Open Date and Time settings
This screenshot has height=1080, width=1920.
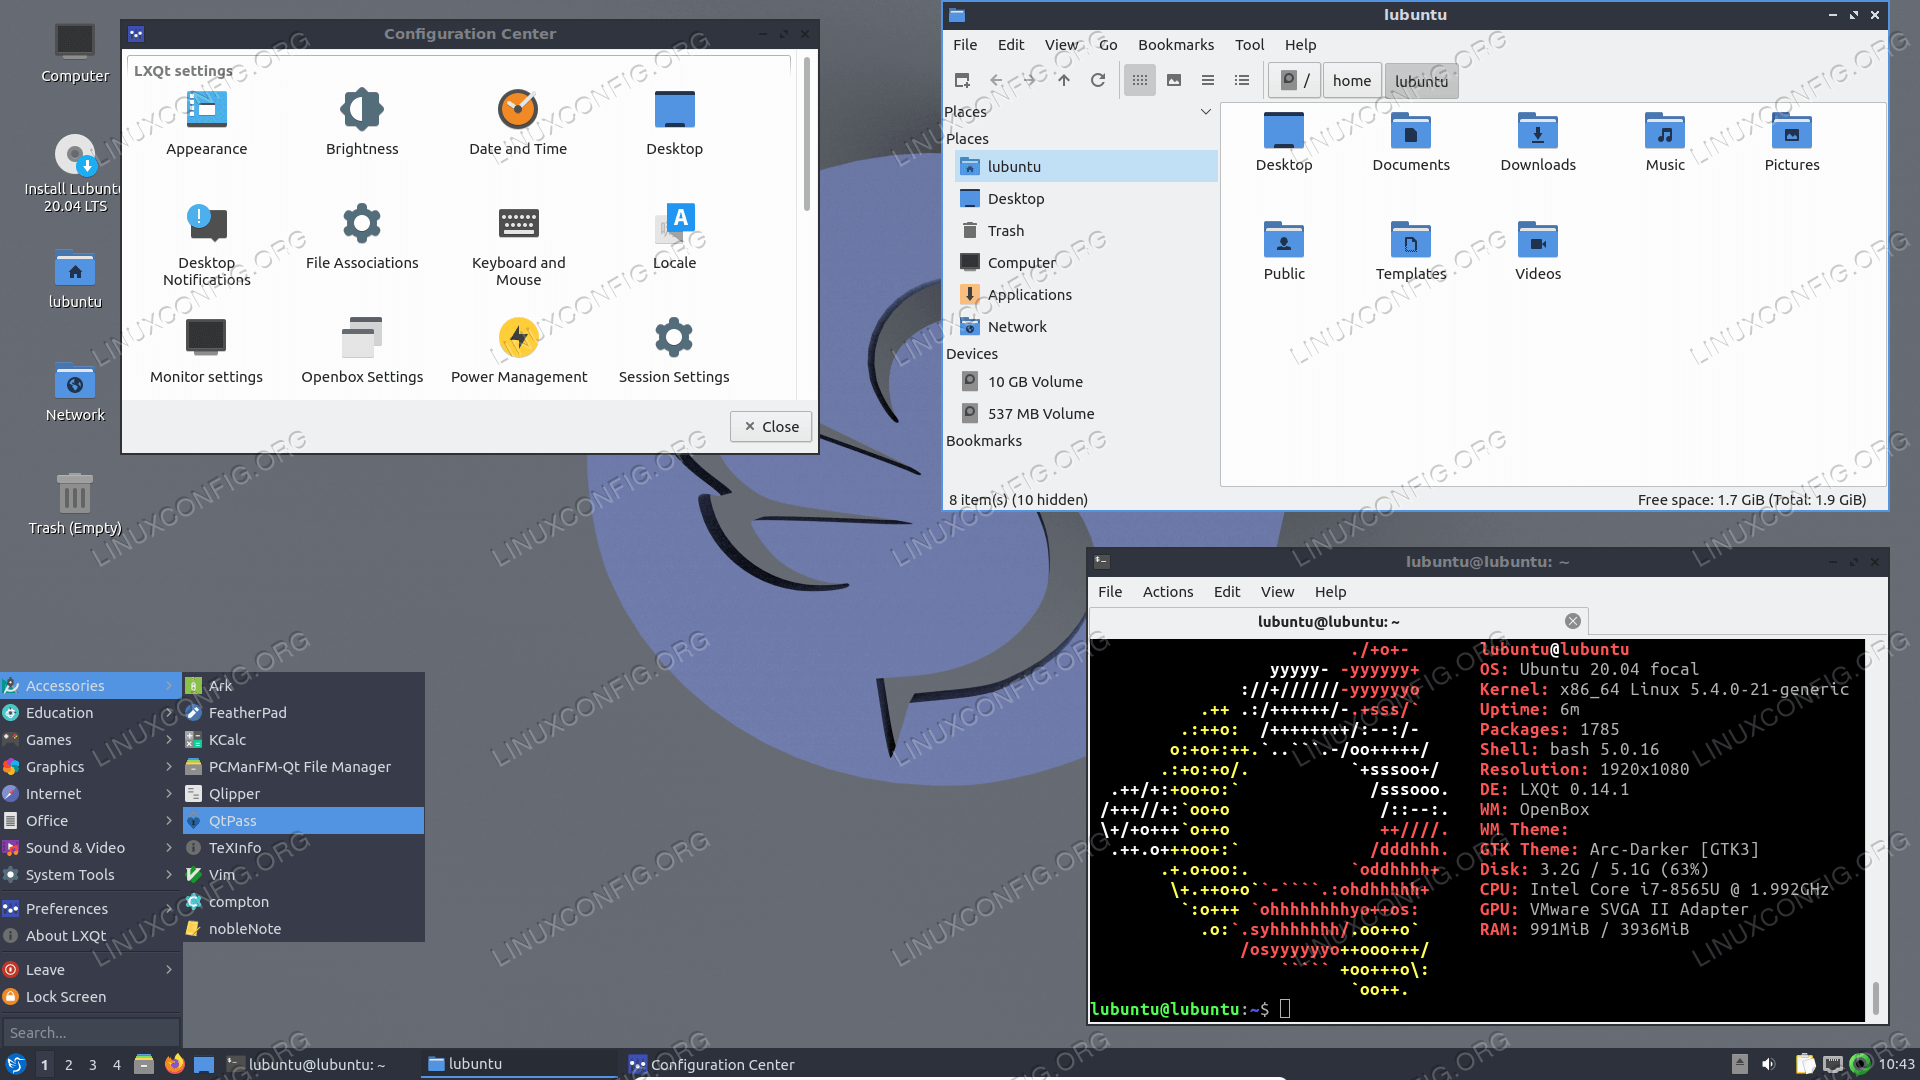[518, 123]
